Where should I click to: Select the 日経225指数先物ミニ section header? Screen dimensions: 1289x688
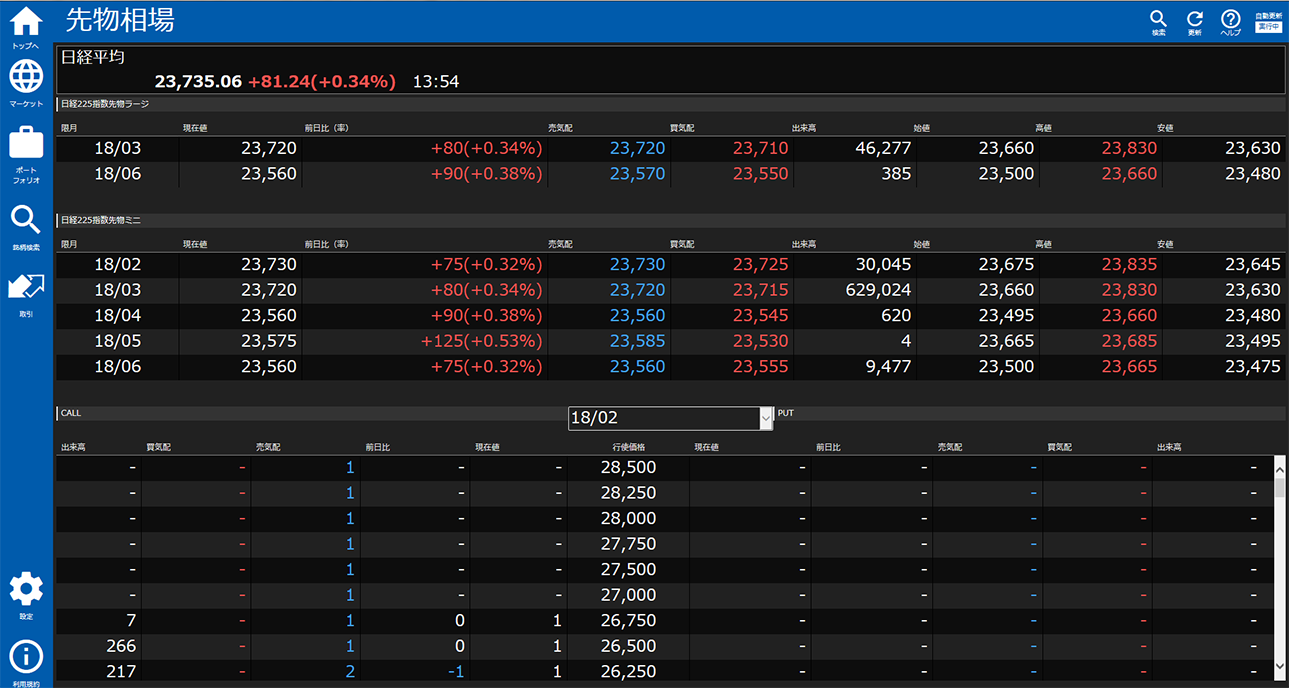pos(100,219)
